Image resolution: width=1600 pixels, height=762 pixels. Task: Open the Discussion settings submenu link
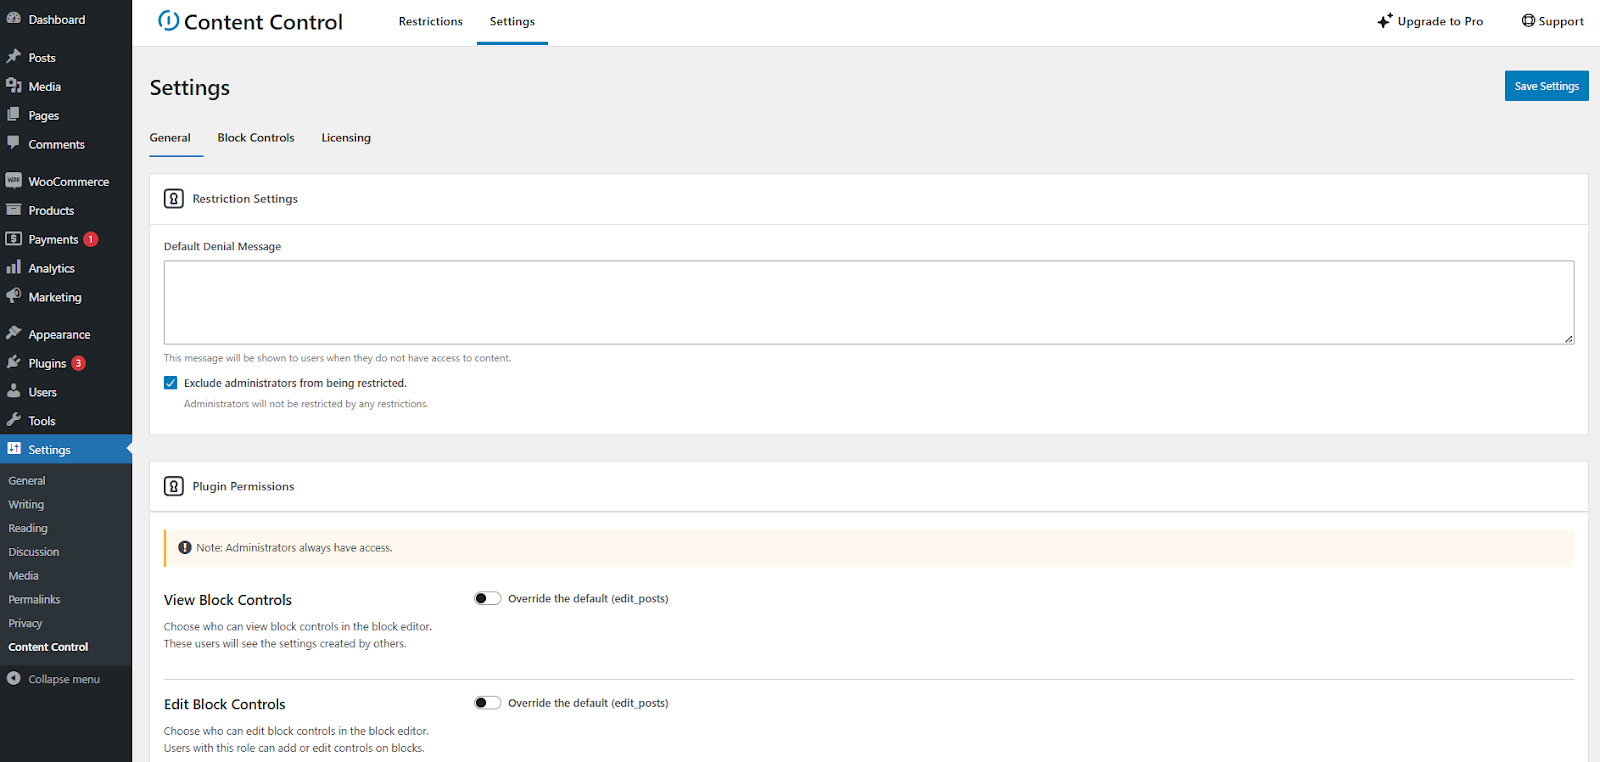(34, 552)
